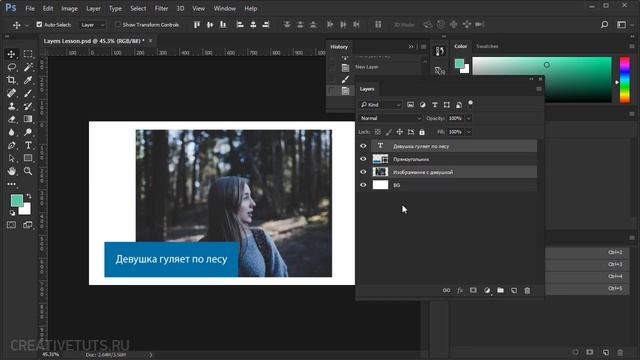The height and width of the screenshot is (360, 640).
Task: Select the Move tool in the toolbox
Action: point(11,54)
